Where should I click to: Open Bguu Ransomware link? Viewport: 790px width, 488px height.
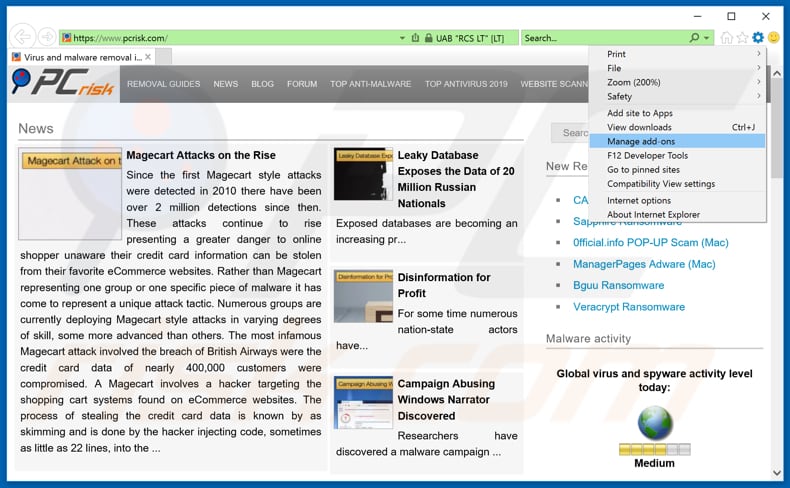coord(618,285)
